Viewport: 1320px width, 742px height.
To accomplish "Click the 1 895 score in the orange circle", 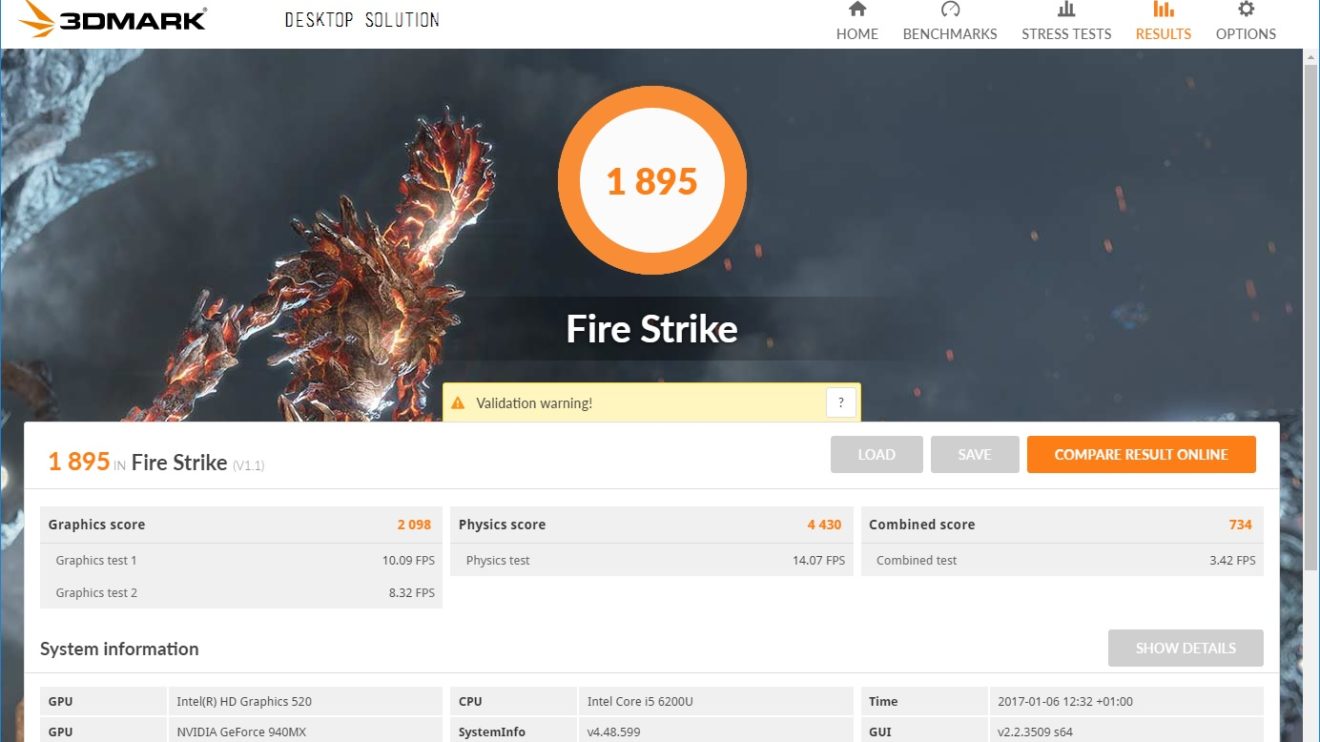I will 652,181.
